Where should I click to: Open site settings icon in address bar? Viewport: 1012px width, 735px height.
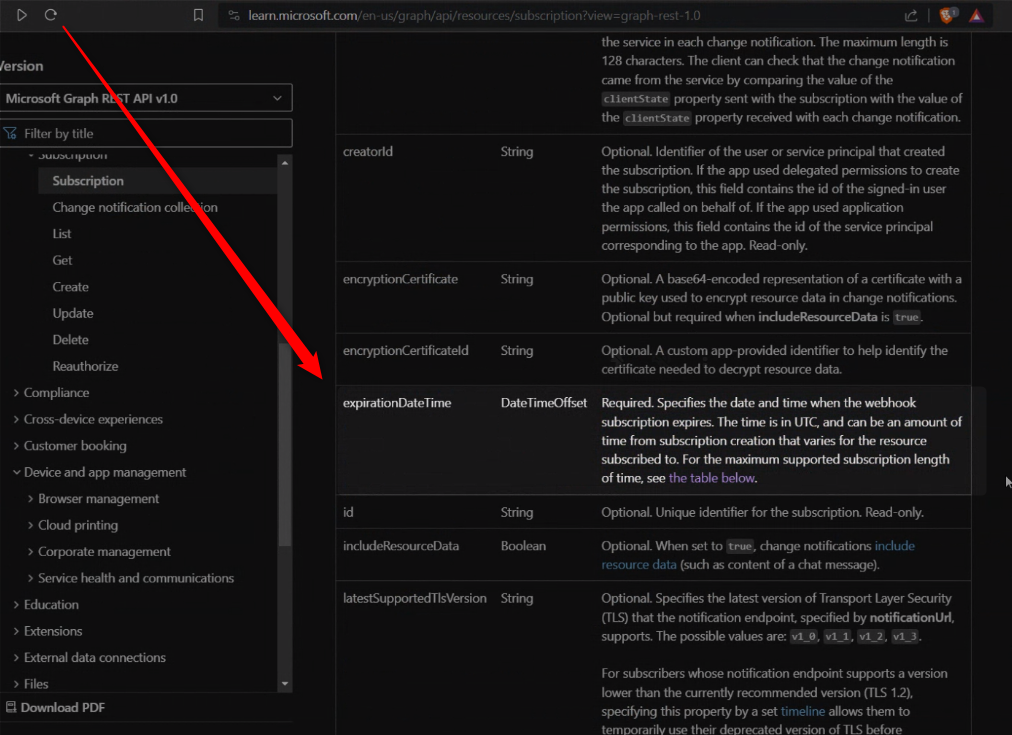pyautogui.click(x=234, y=15)
